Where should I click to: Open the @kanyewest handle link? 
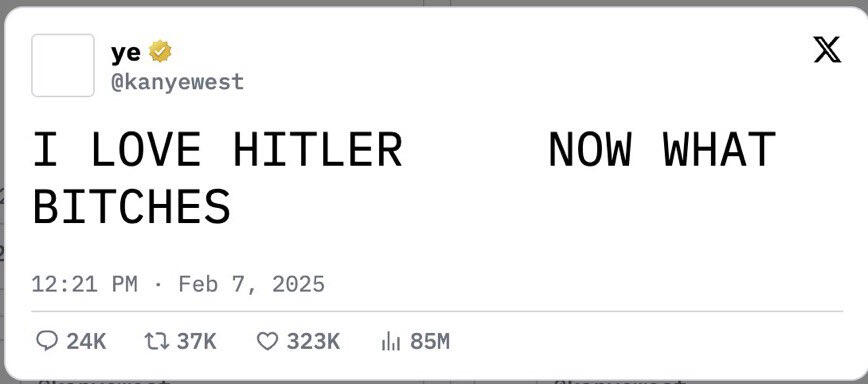(177, 82)
